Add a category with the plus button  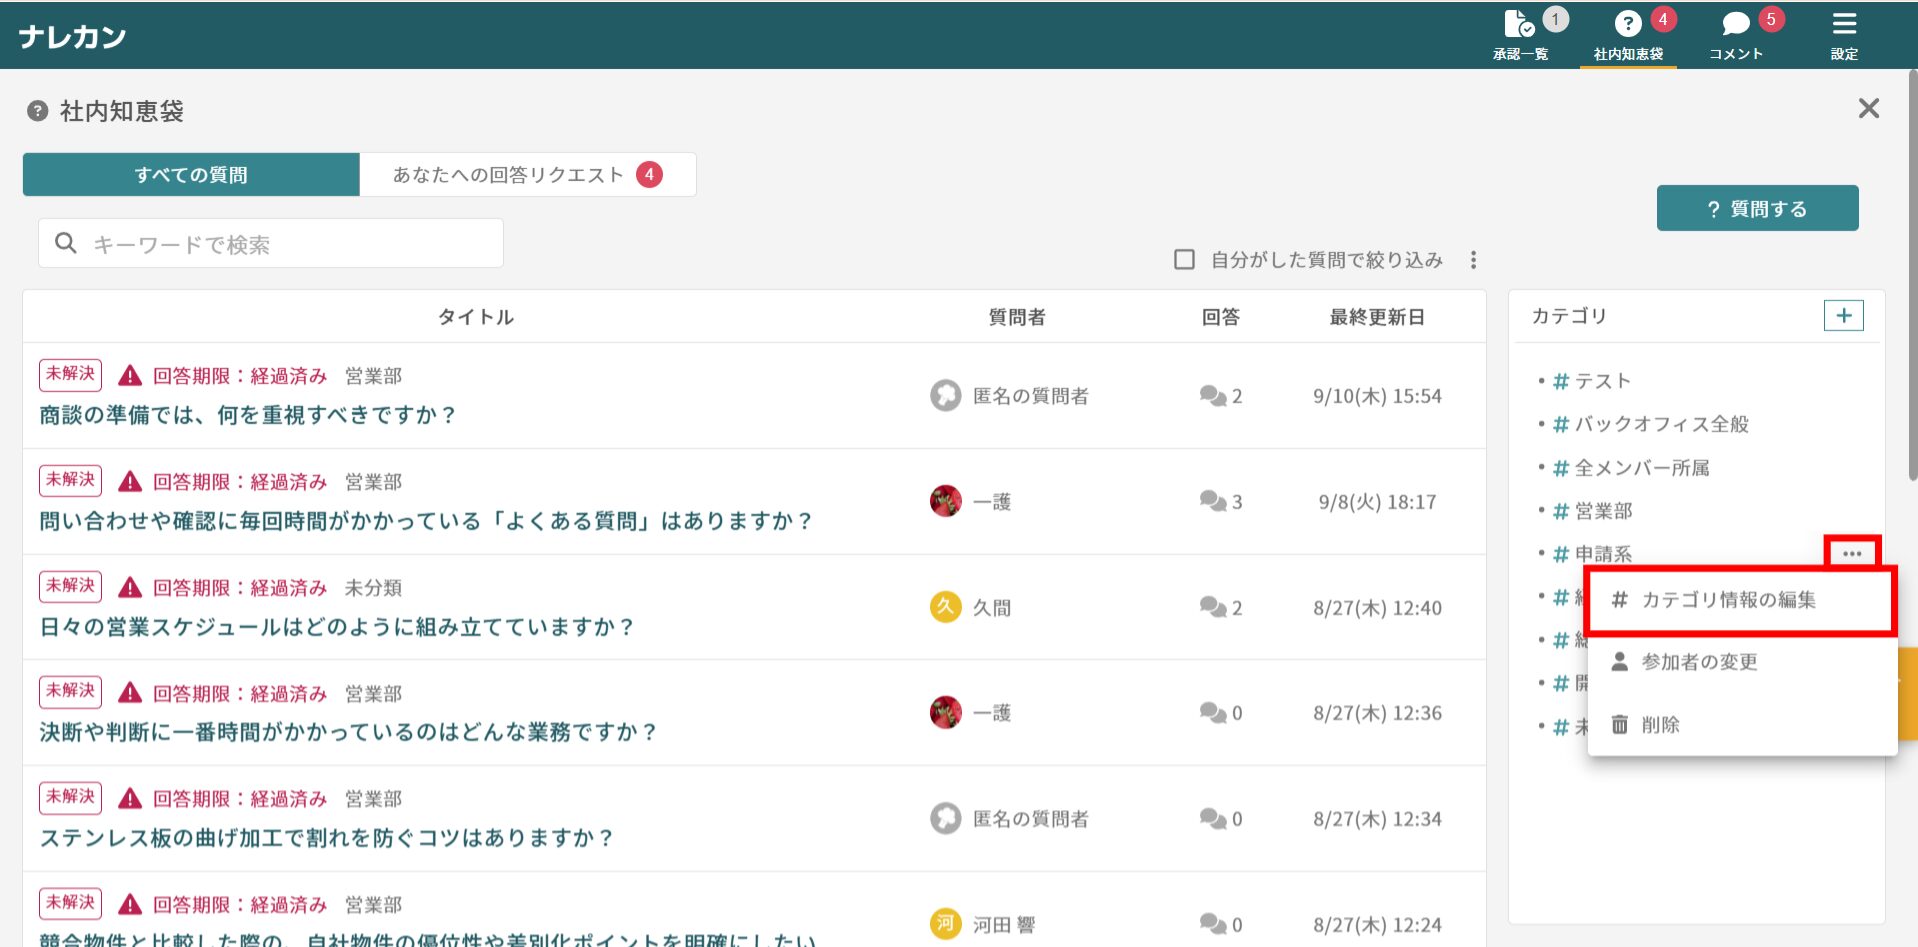click(1843, 316)
